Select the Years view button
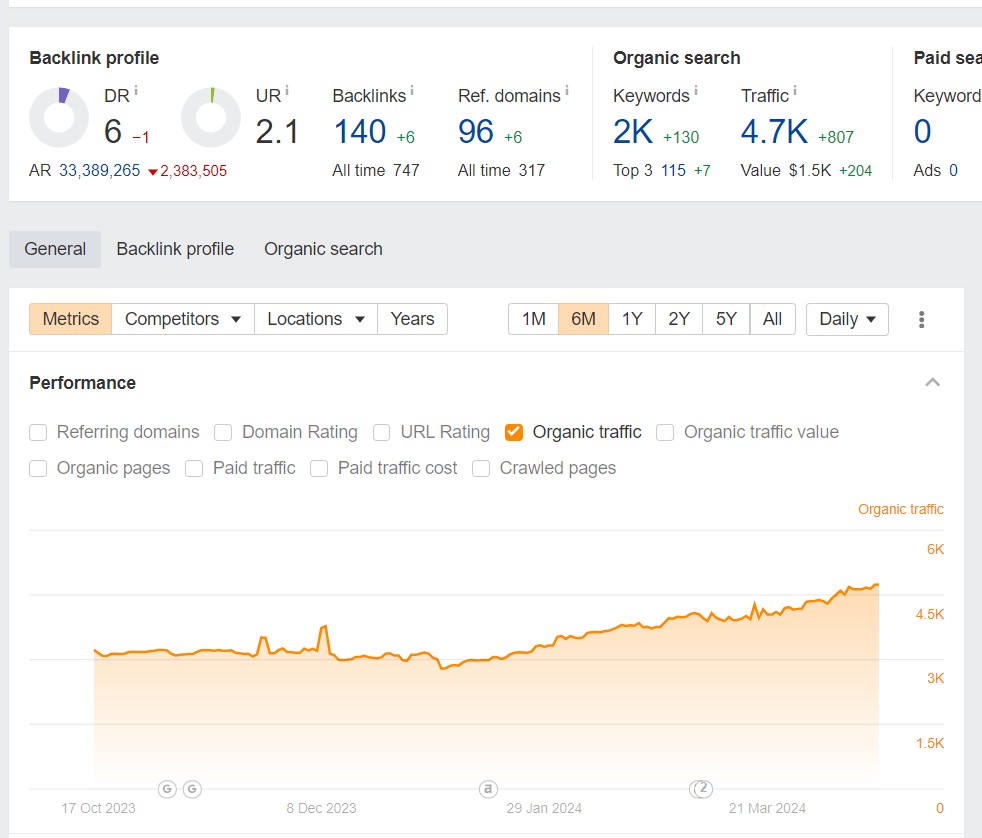The width and height of the screenshot is (982, 838). point(412,319)
